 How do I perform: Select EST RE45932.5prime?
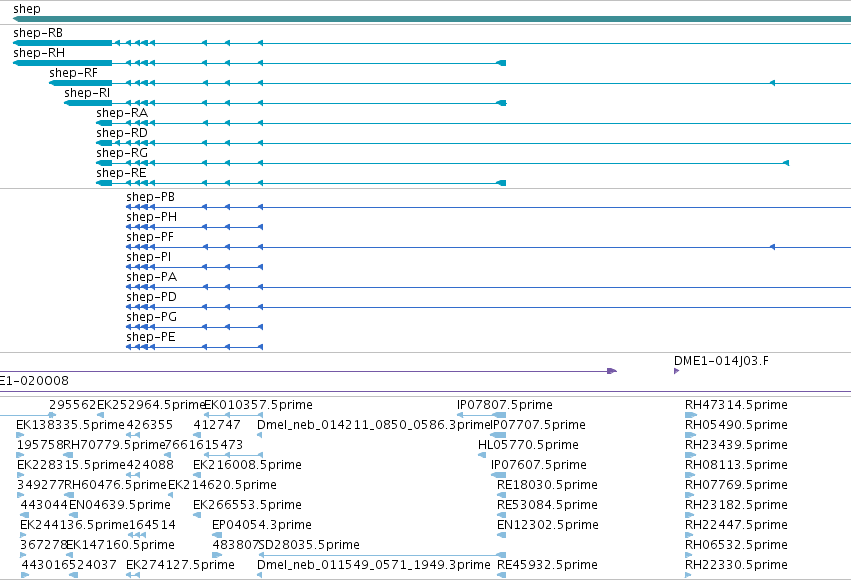pos(548,566)
